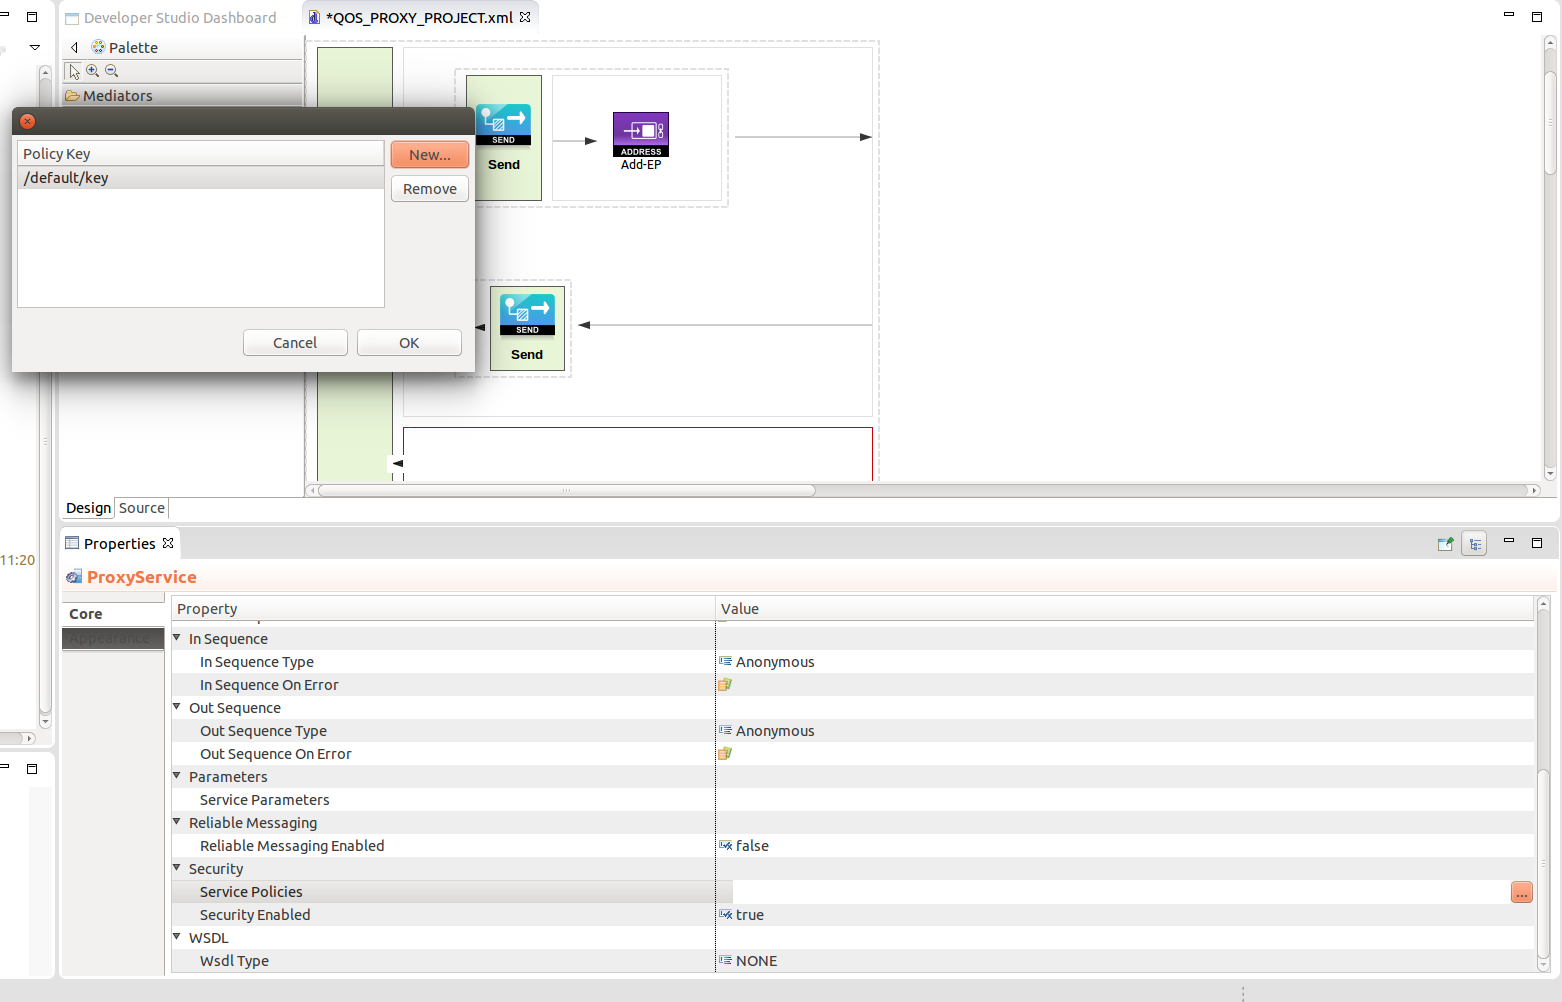This screenshot has height=1002, width=1562.
Task: Open the Mediators drawer in the Palette
Action: [x=120, y=95]
